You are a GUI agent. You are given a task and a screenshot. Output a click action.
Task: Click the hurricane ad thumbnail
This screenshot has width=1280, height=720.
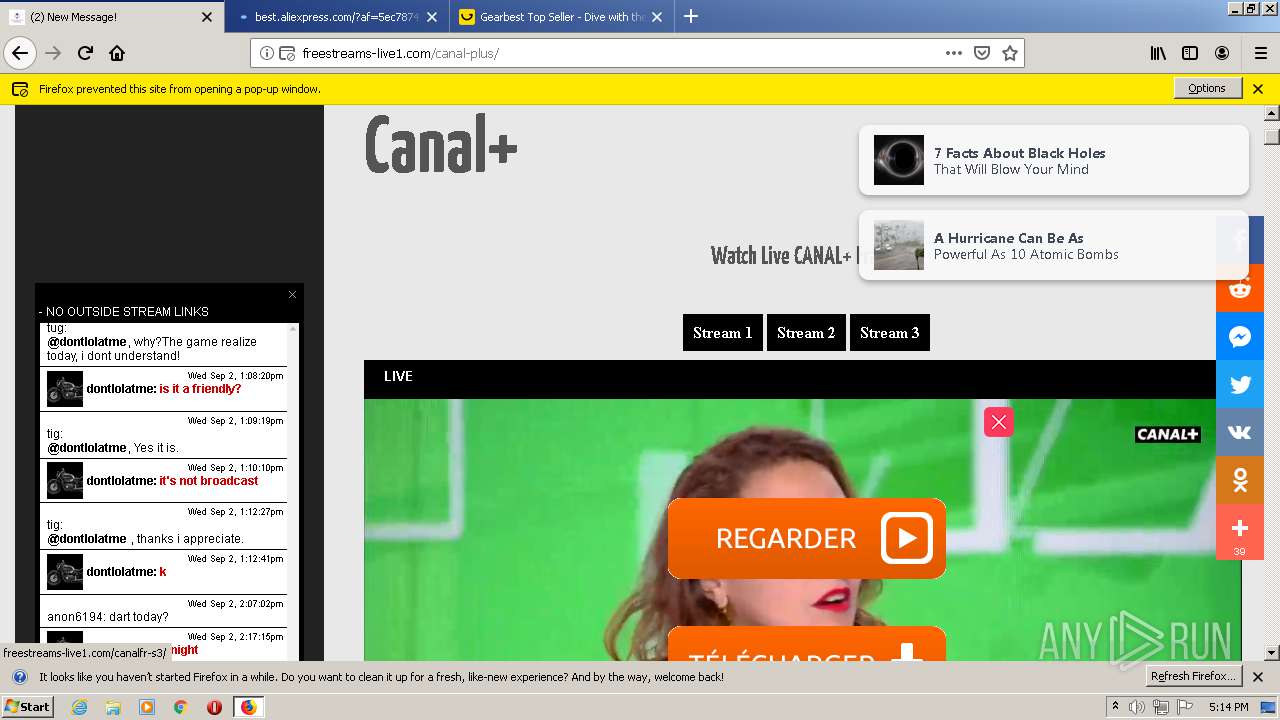pos(899,245)
